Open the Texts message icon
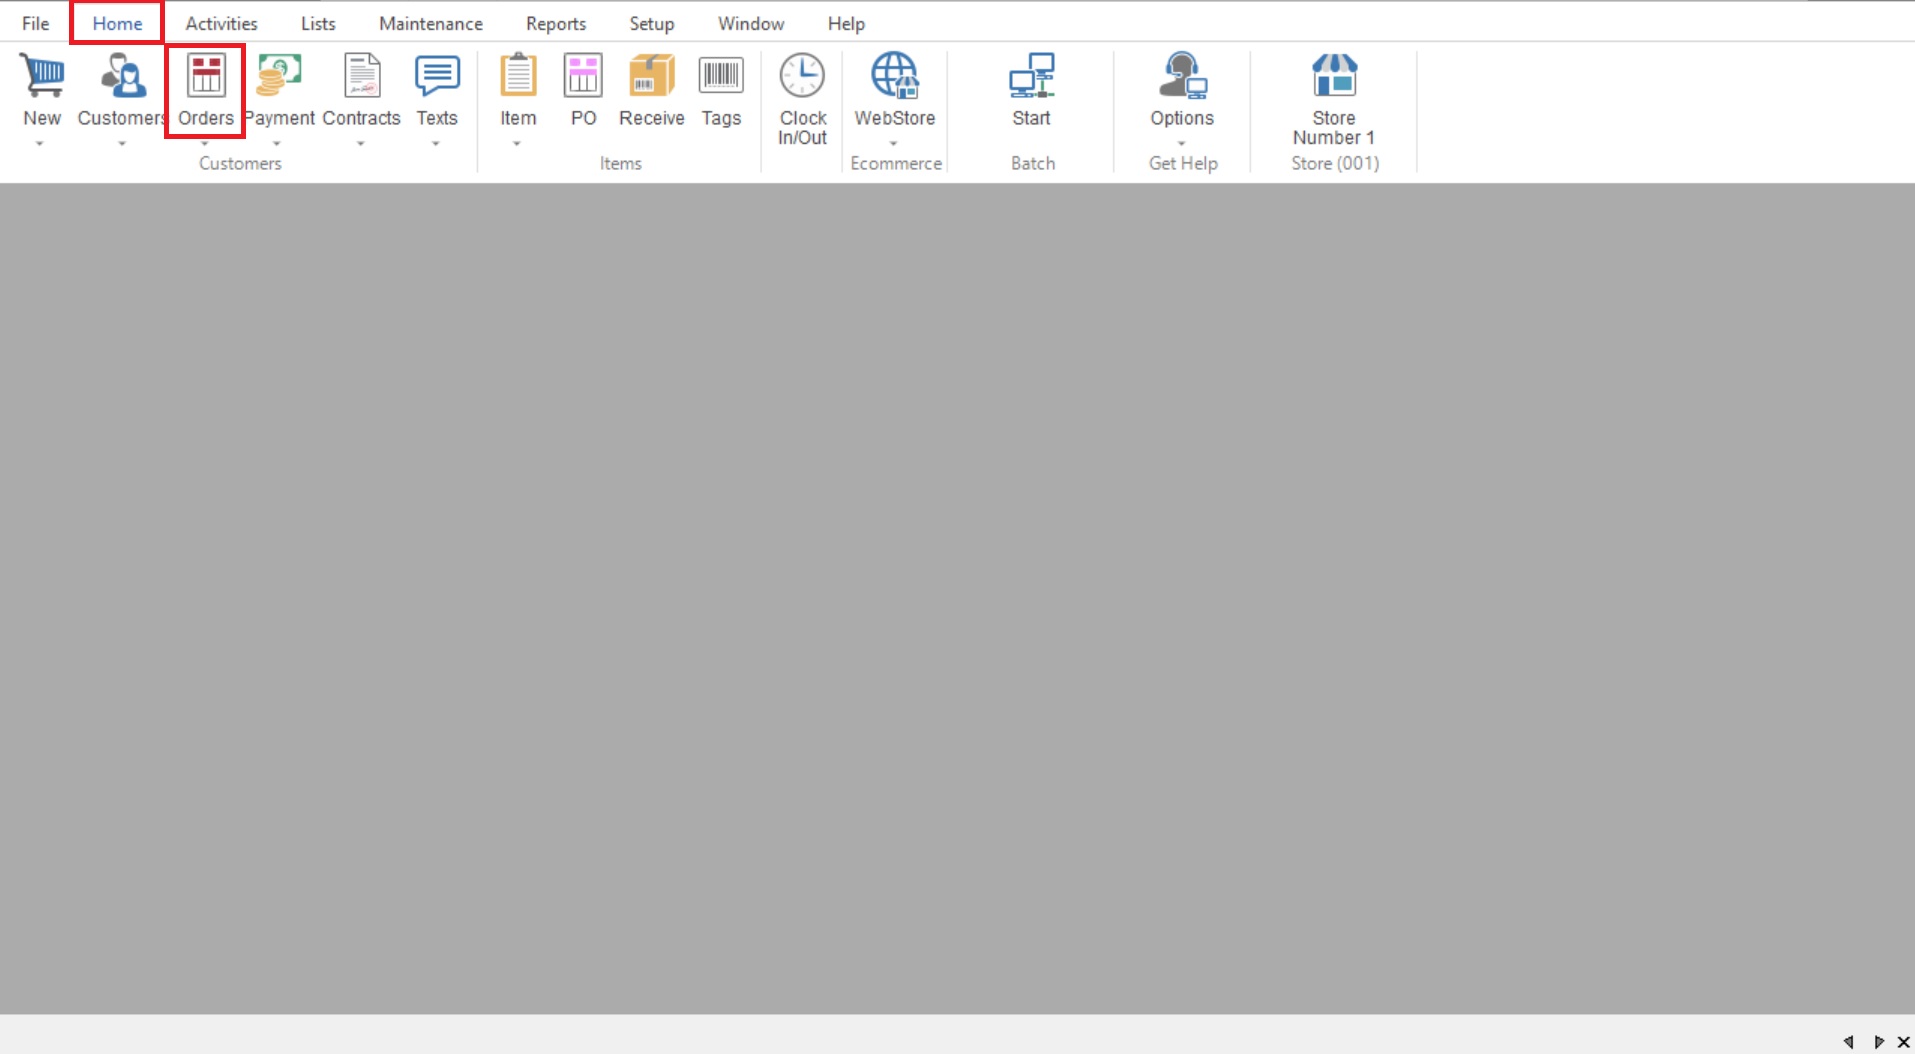 pyautogui.click(x=437, y=76)
